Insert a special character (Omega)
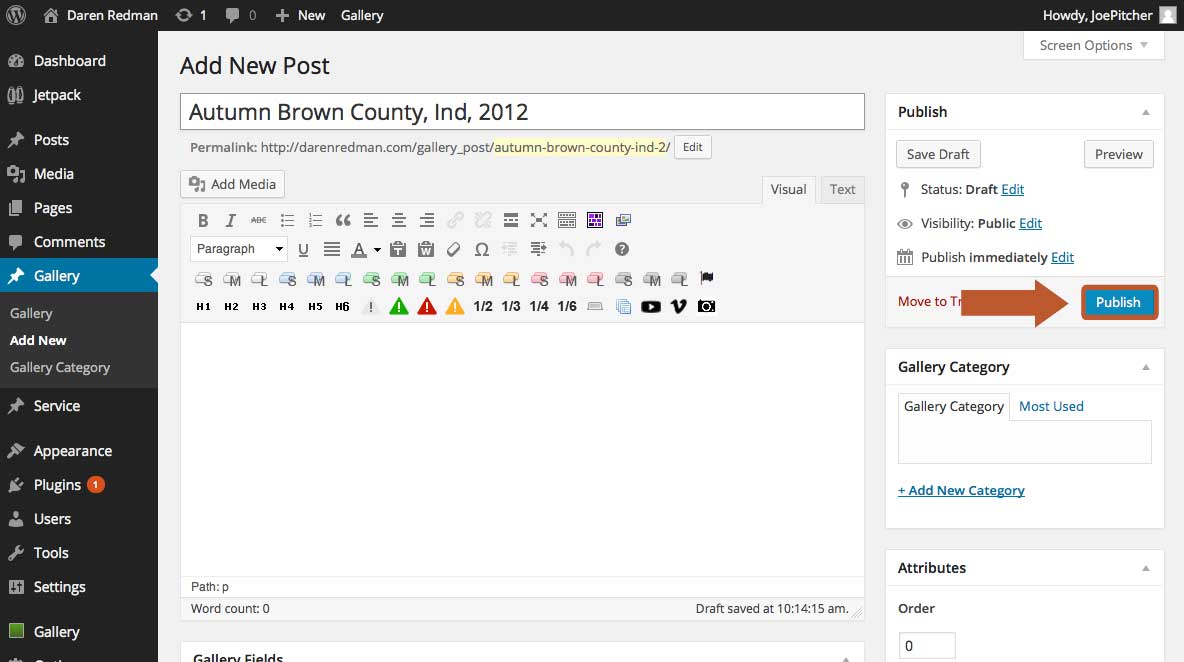 coord(482,249)
